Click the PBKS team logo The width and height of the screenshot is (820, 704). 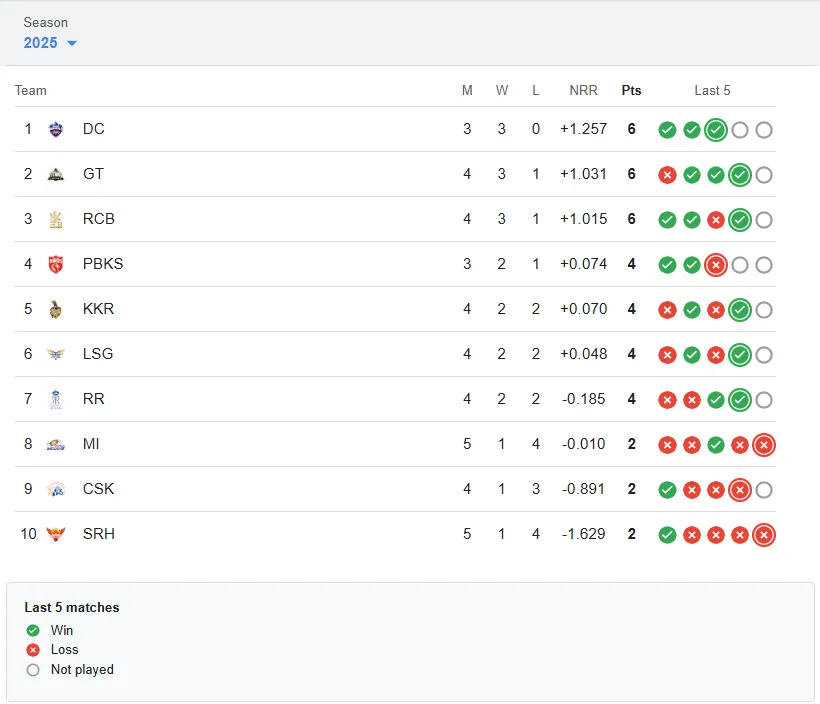click(56, 264)
